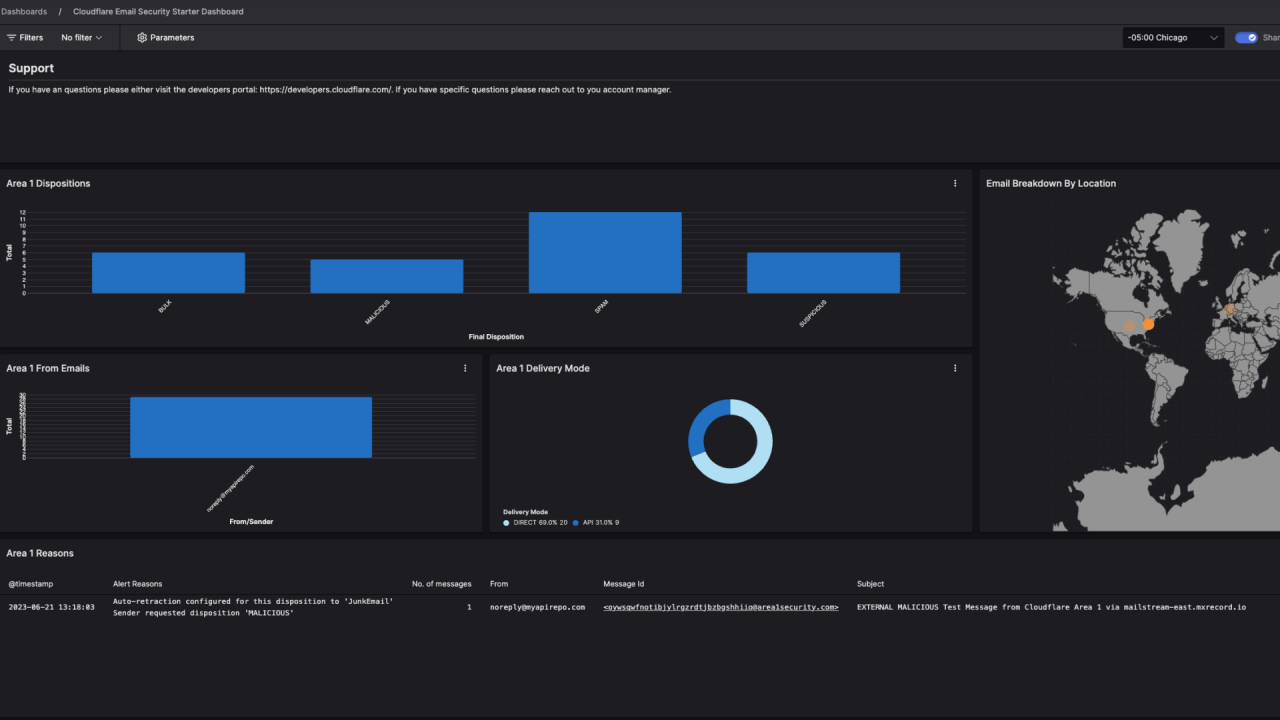Click the SPAM bar in Dispositions chart
Image resolution: width=1280 pixels, height=720 pixels.
tap(605, 253)
